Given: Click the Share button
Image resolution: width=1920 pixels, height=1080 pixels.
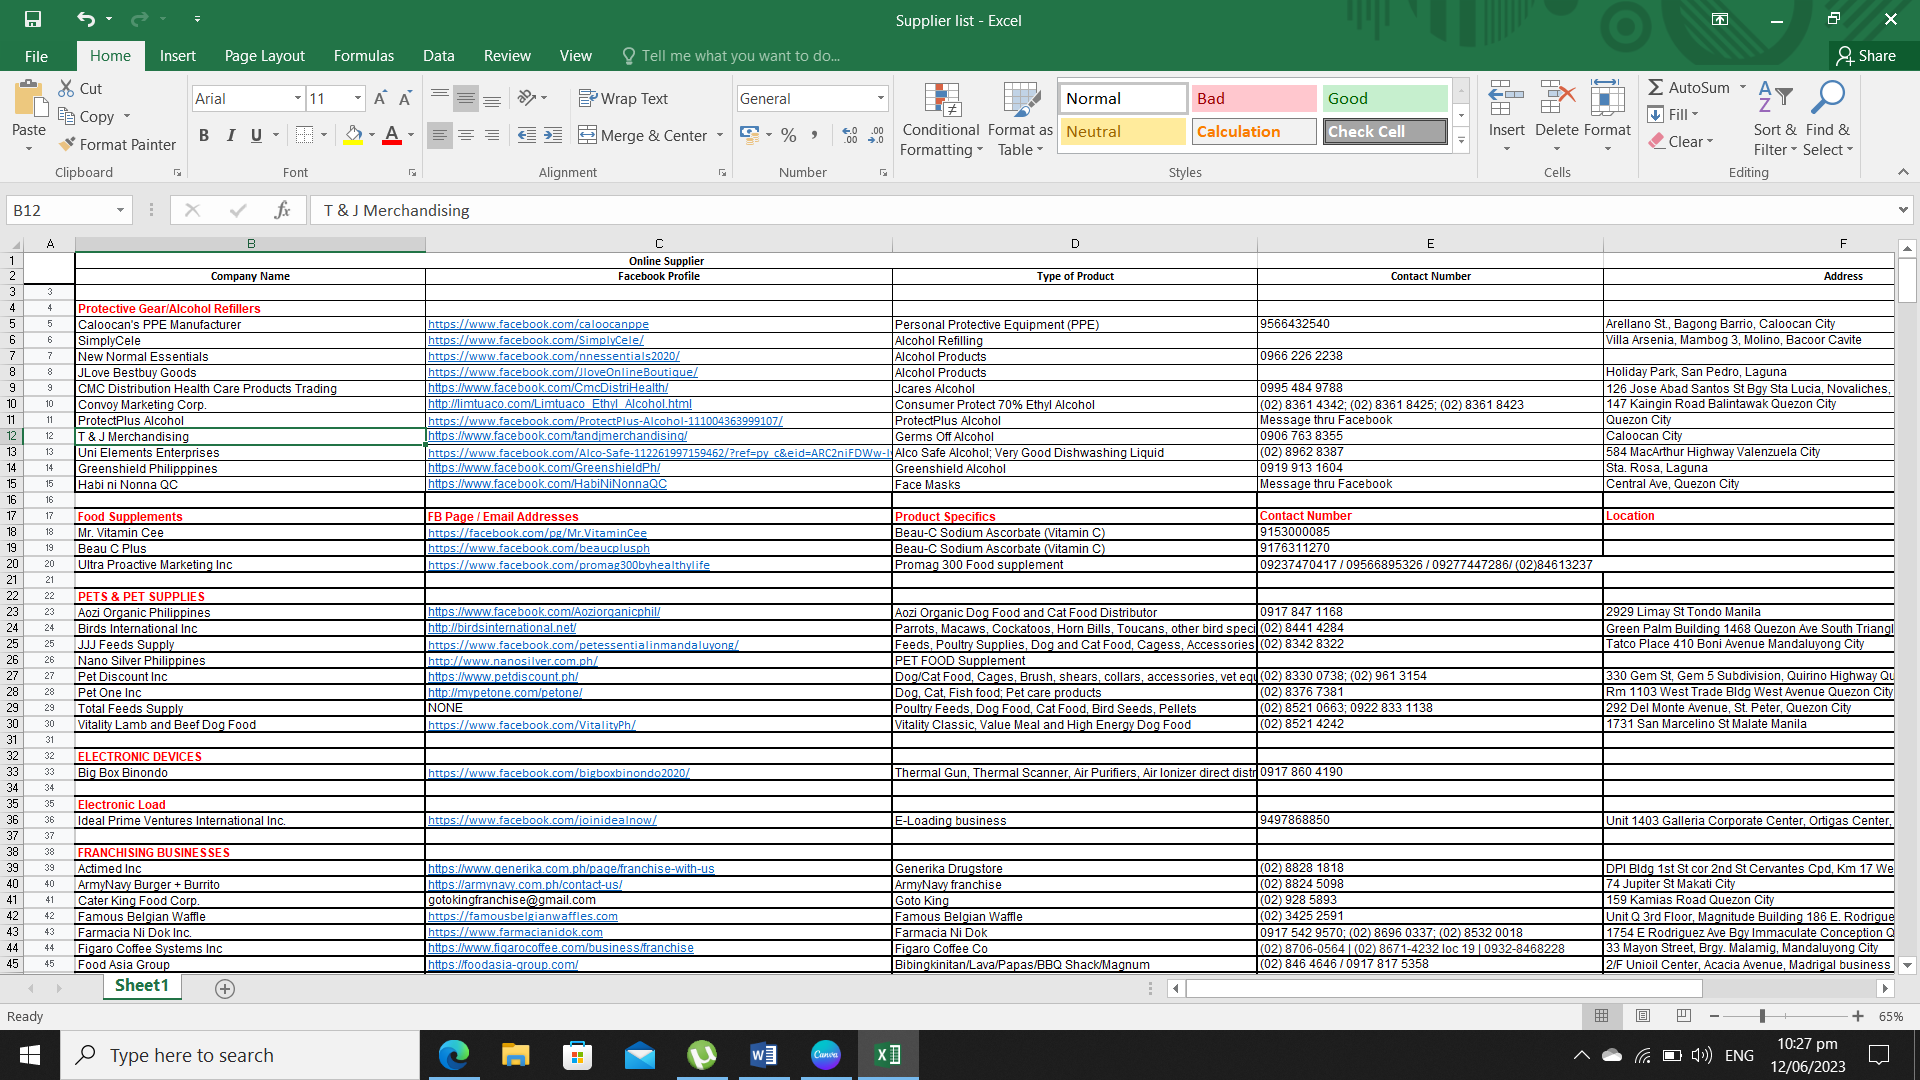Looking at the screenshot, I should click(1866, 56).
